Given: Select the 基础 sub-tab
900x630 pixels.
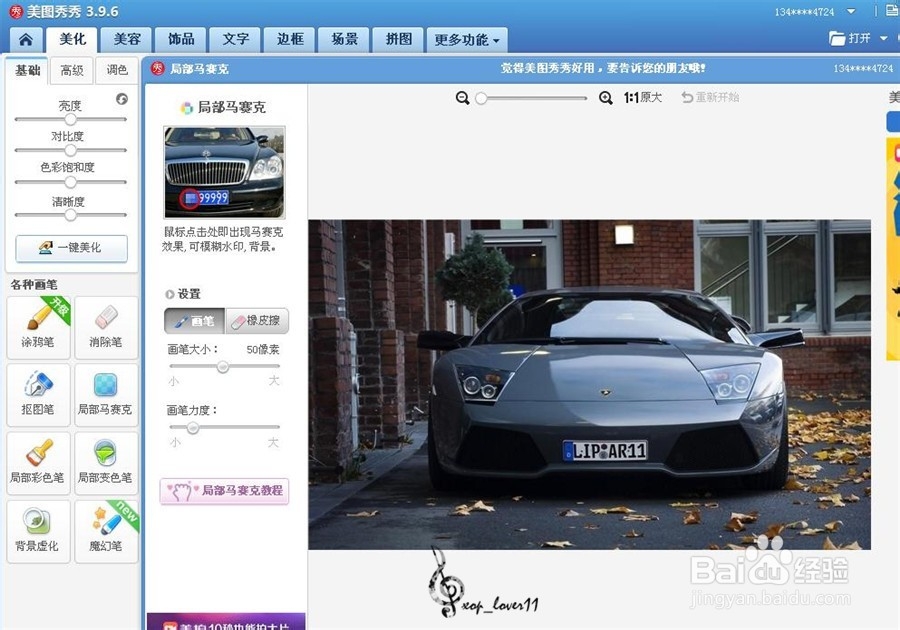Looking at the screenshot, I should [28, 70].
